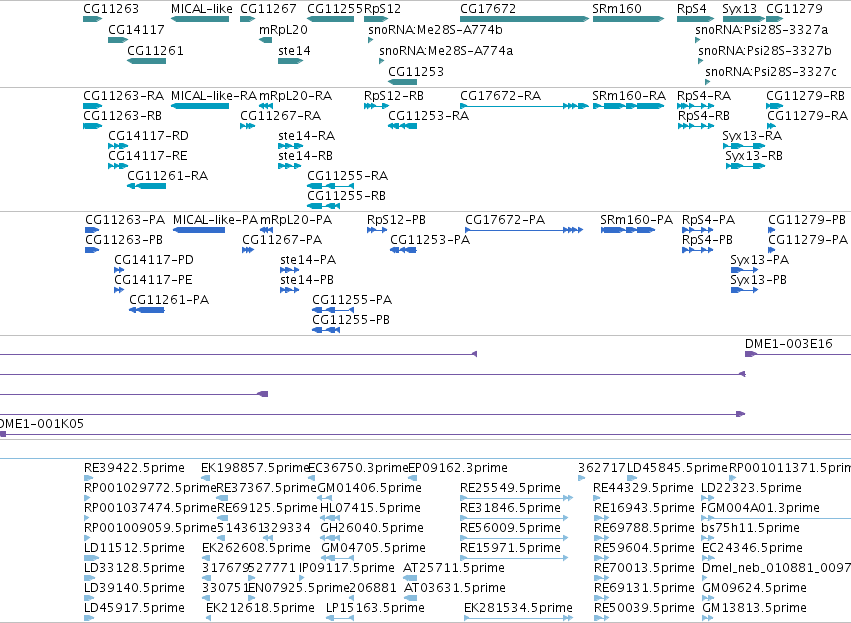851x623 pixels.
Task: Select the DME1-003E16 clone
Action: (x=798, y=354)
